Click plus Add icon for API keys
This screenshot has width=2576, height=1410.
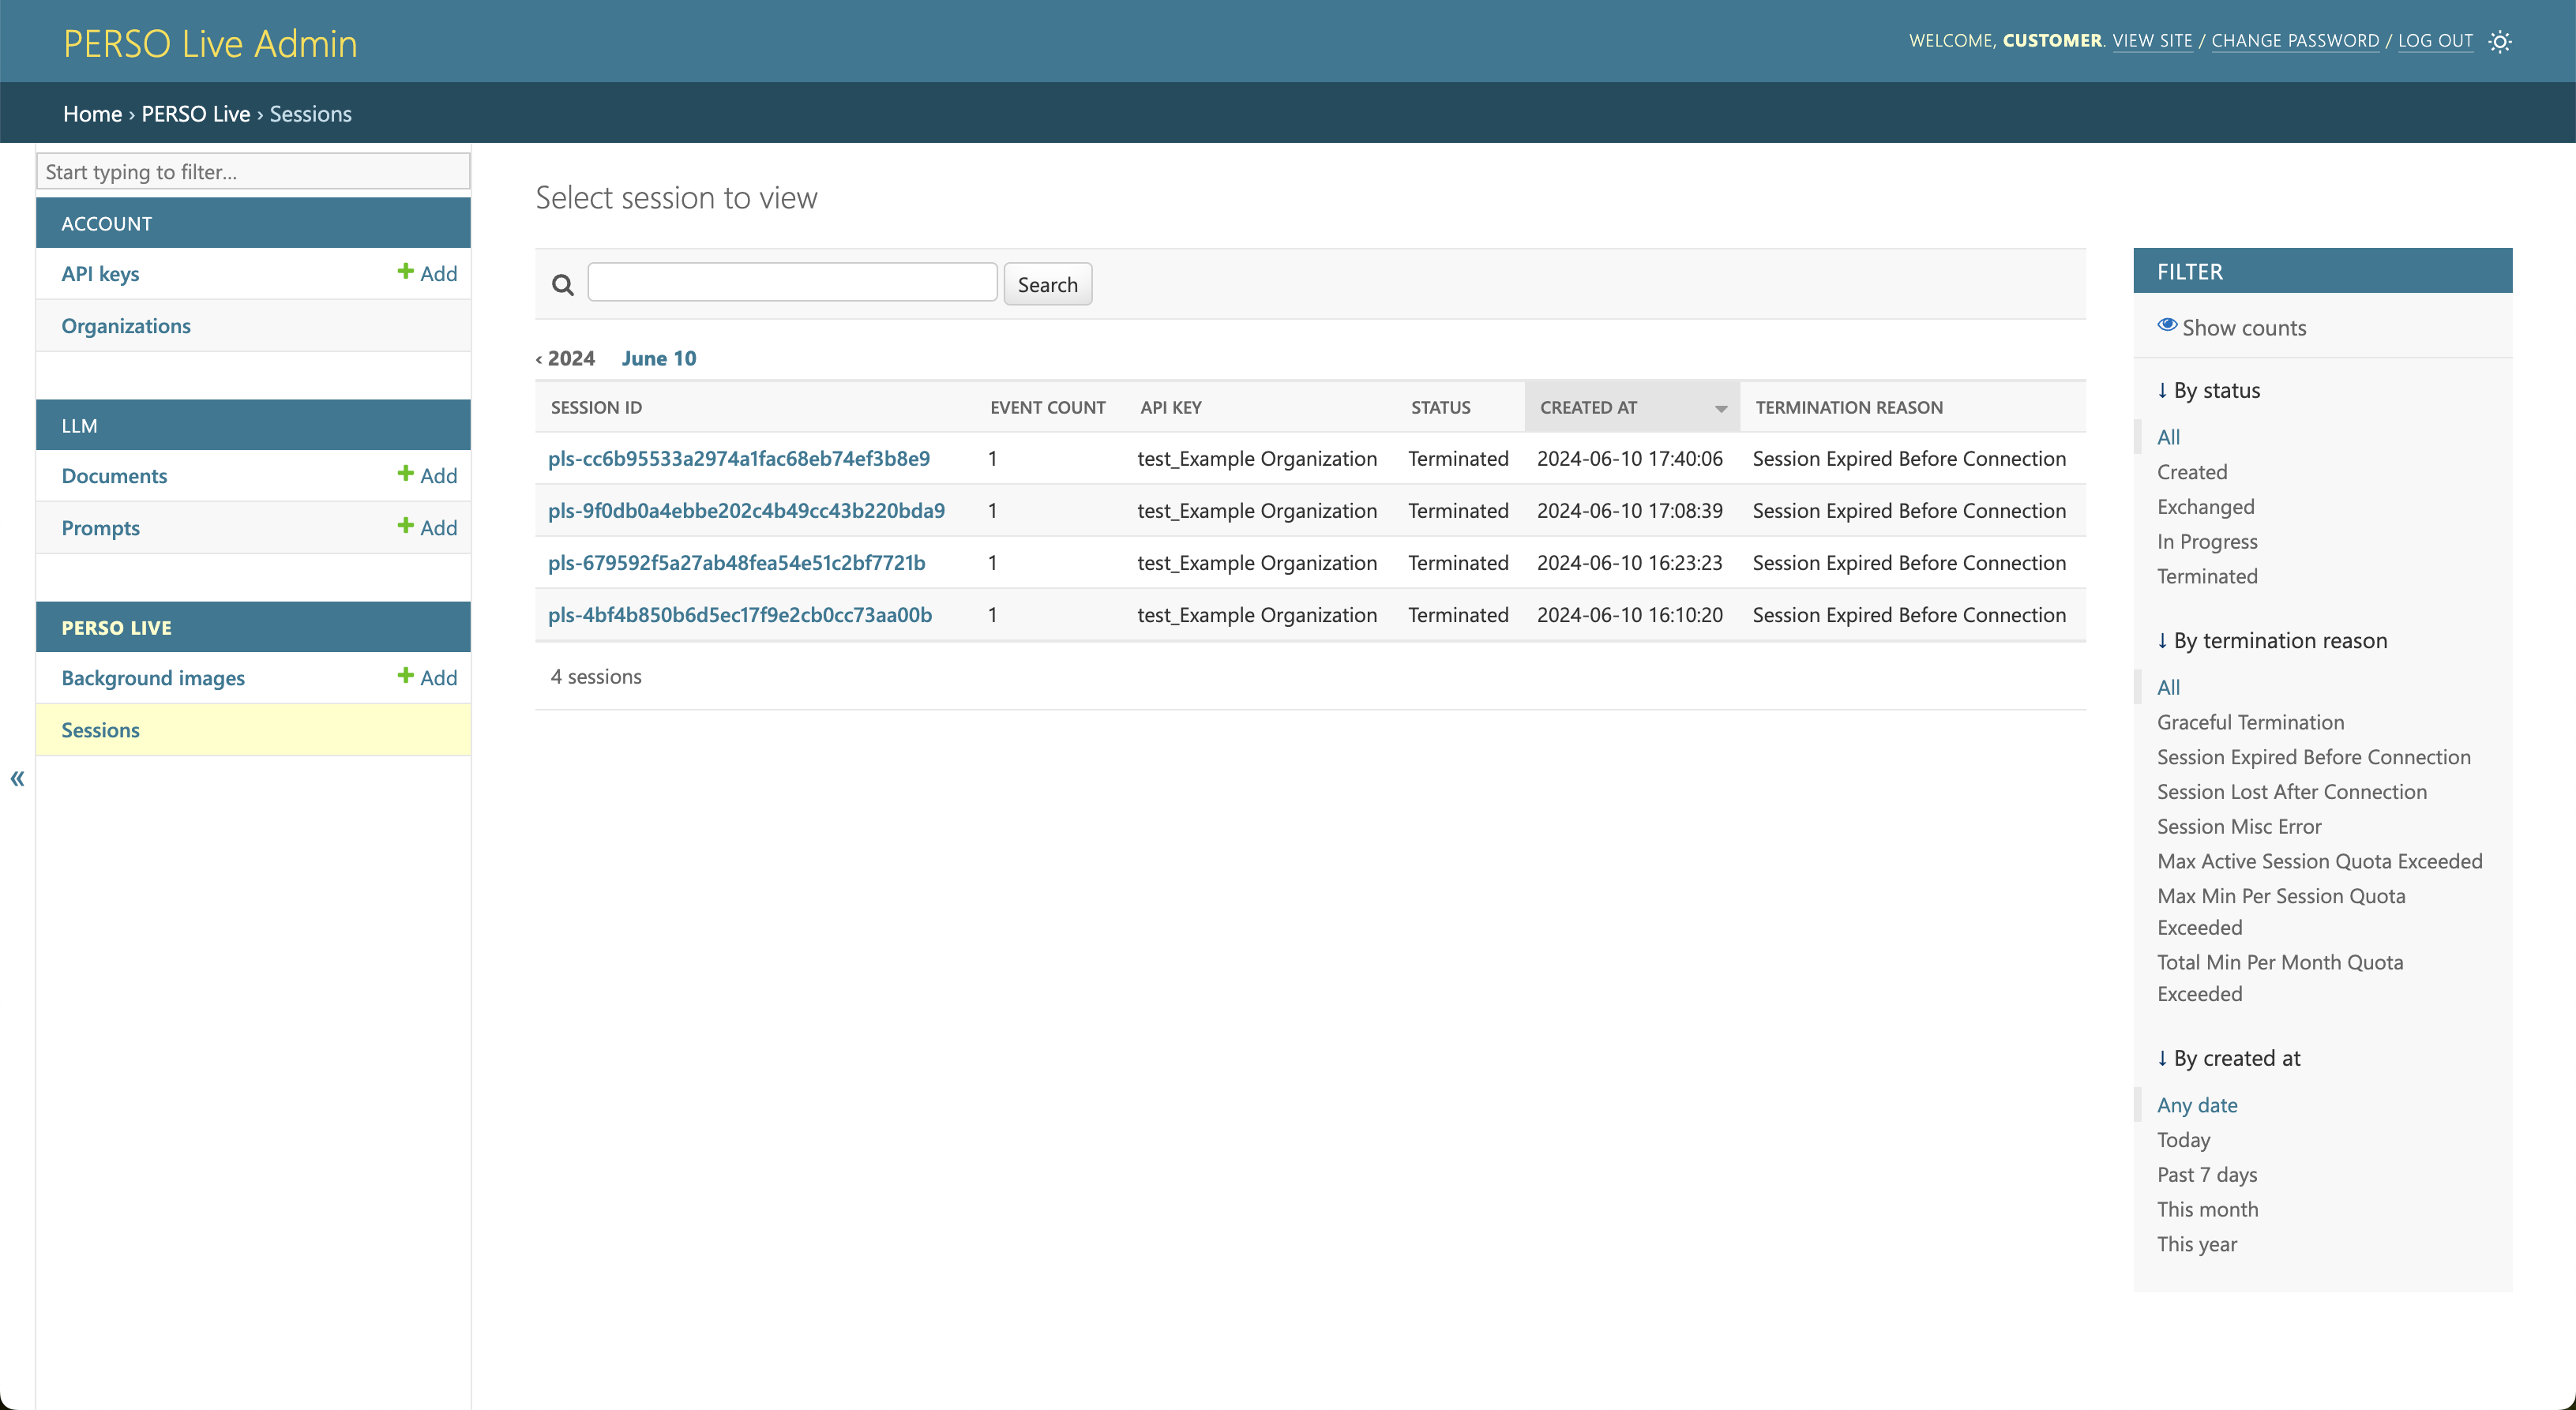405,272
